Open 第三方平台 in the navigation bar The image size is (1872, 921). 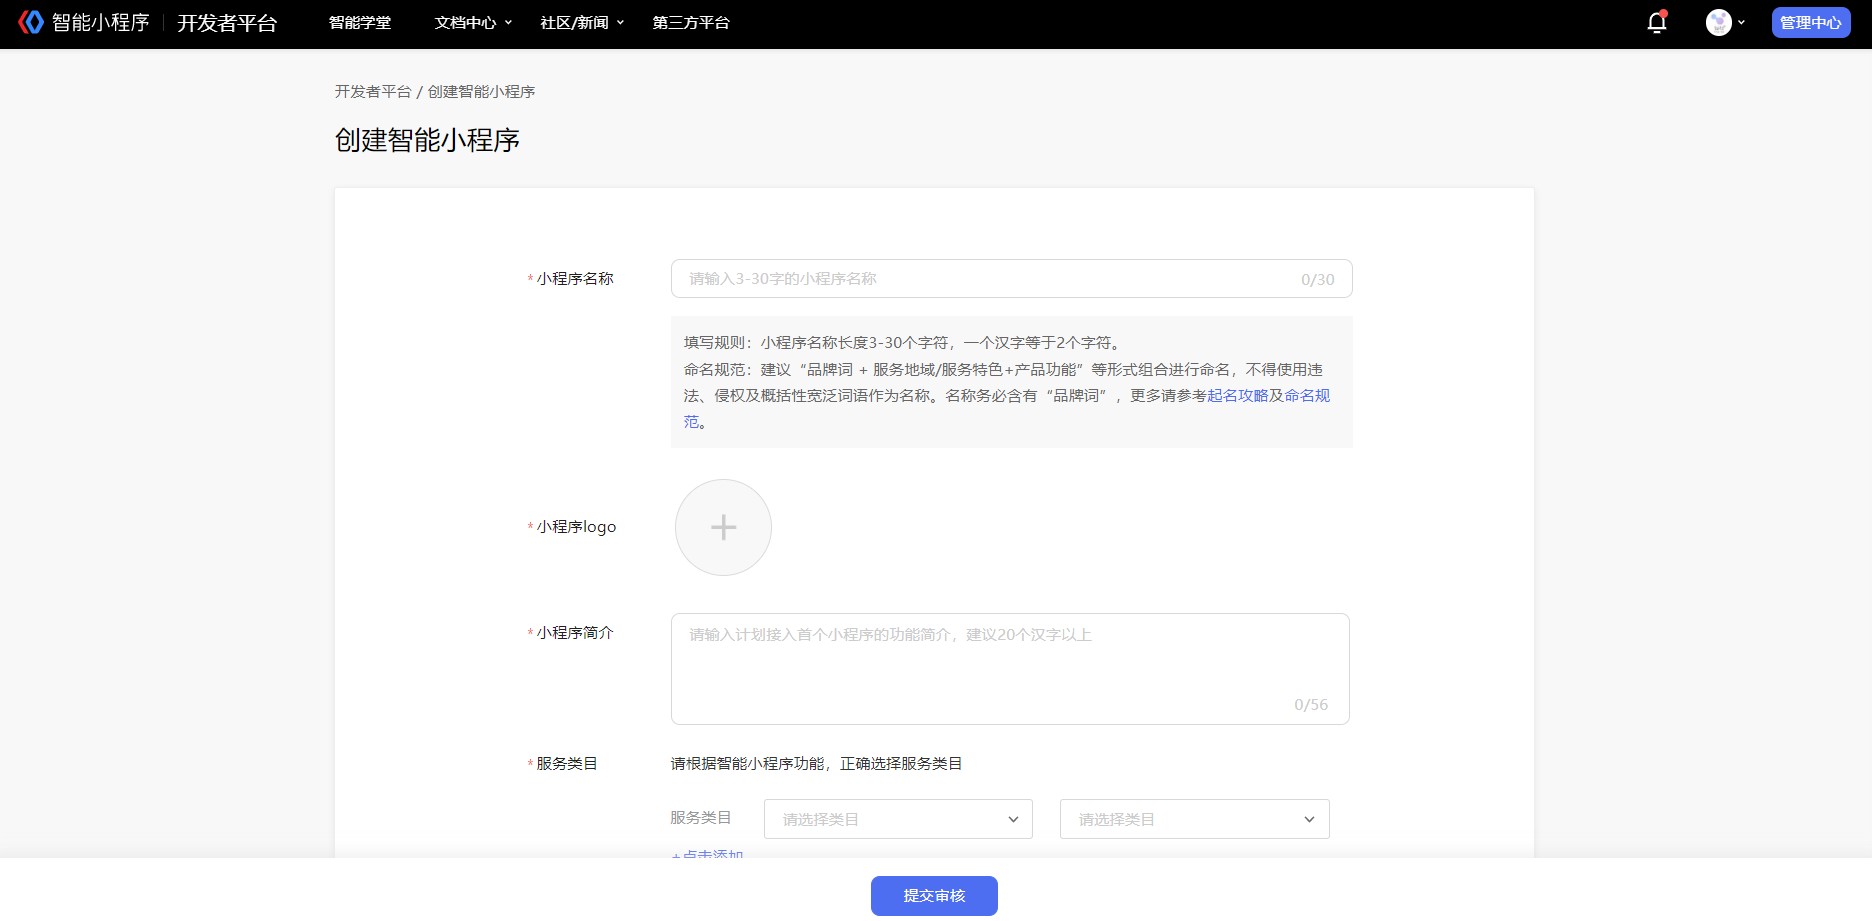point(691,22)
